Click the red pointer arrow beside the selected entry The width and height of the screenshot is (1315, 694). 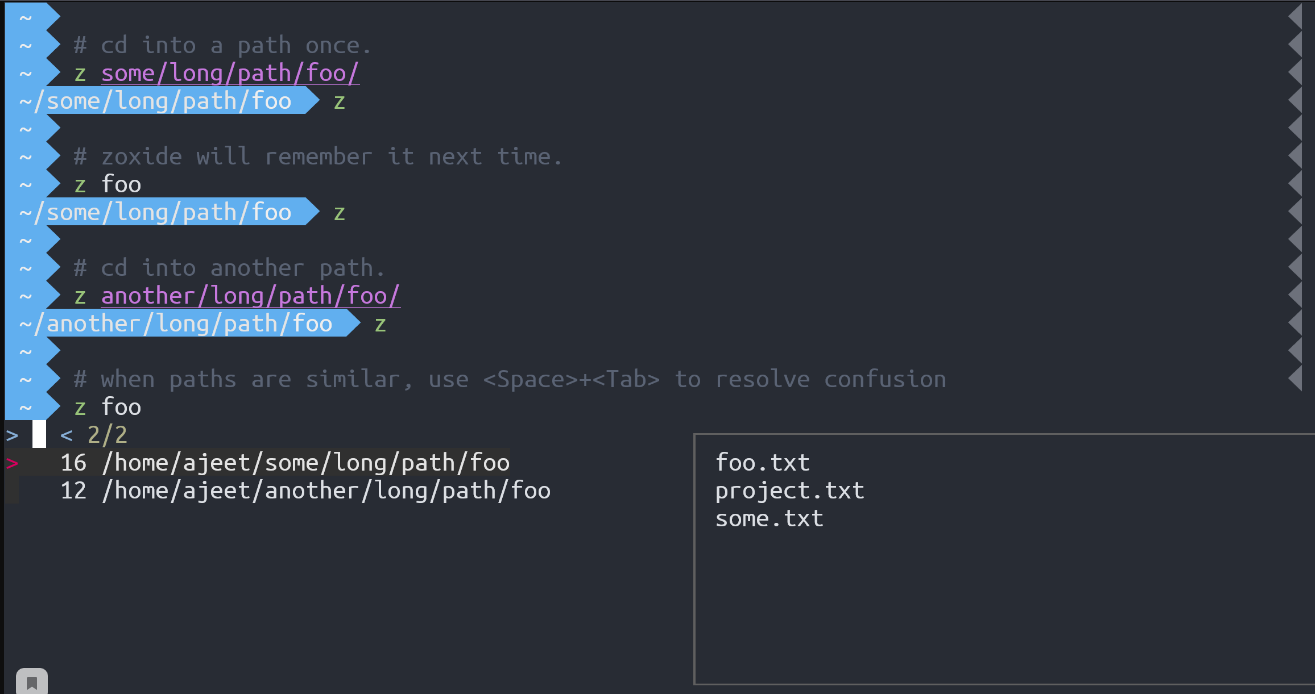coord(12,463)
